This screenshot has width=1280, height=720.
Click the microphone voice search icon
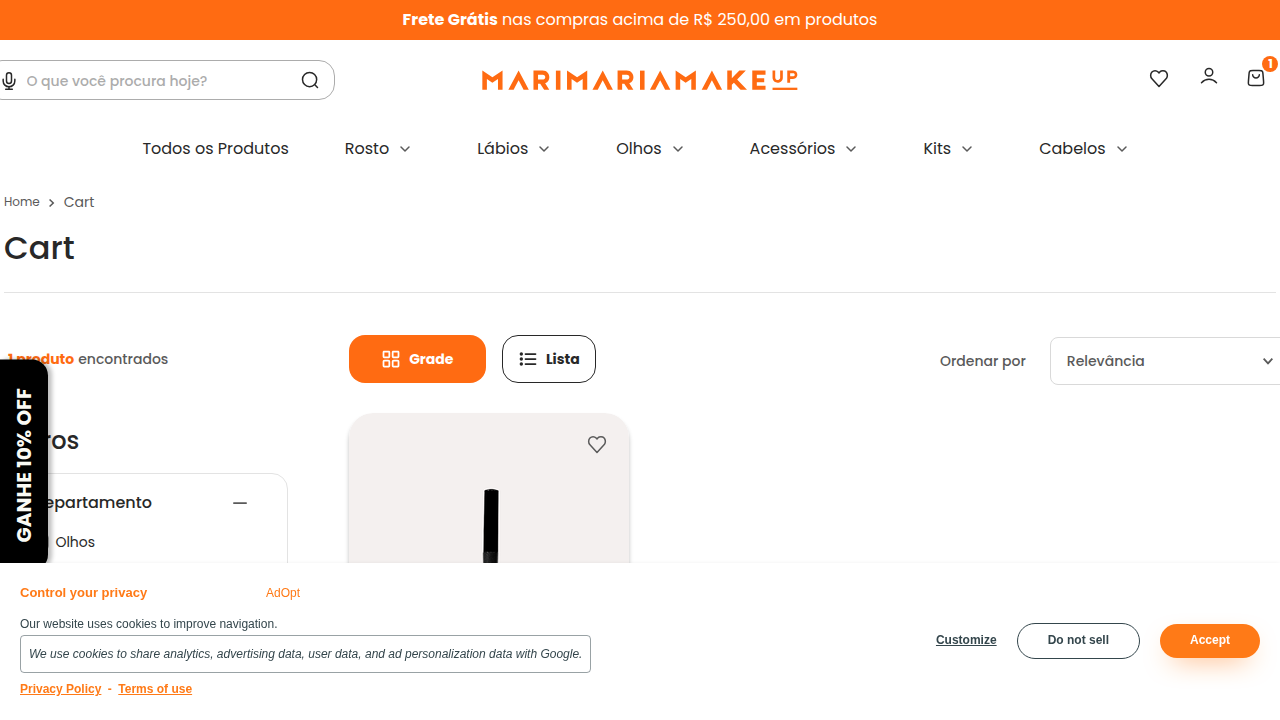coord(9,81)
